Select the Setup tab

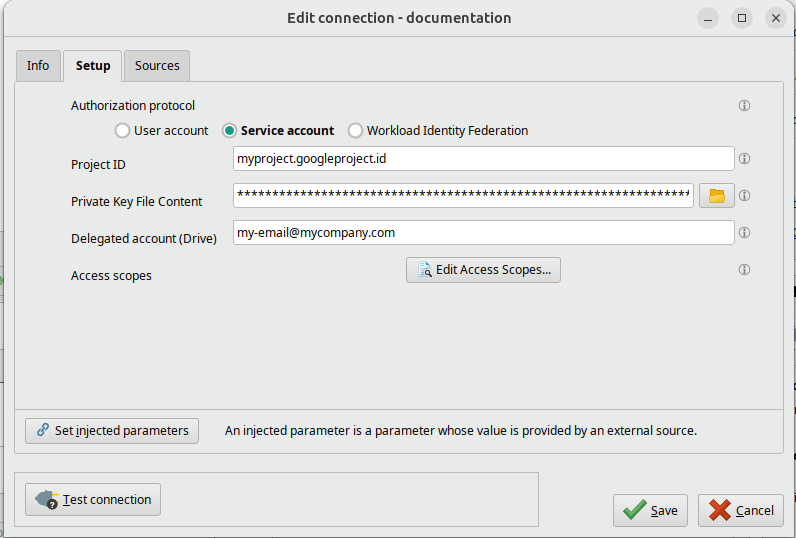[93, 66]
